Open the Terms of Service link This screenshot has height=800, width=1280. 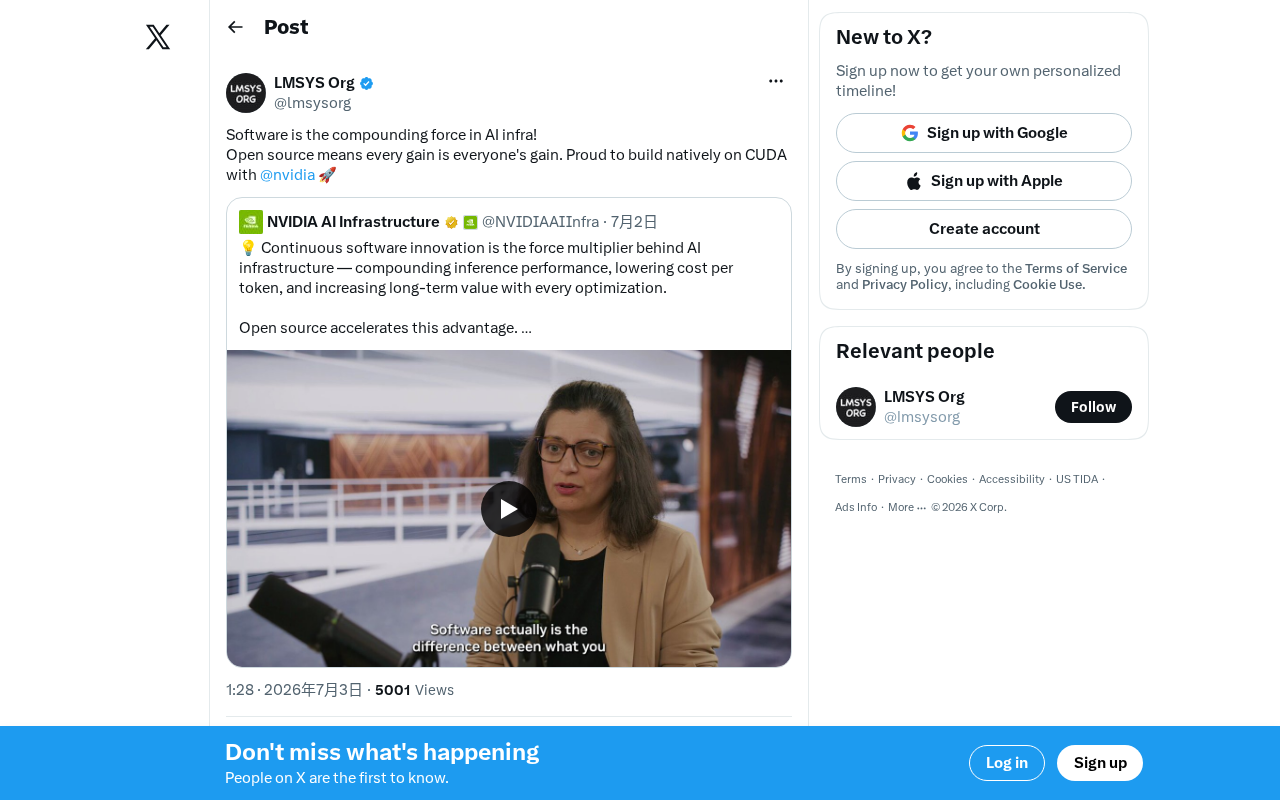pos(1076,269)
